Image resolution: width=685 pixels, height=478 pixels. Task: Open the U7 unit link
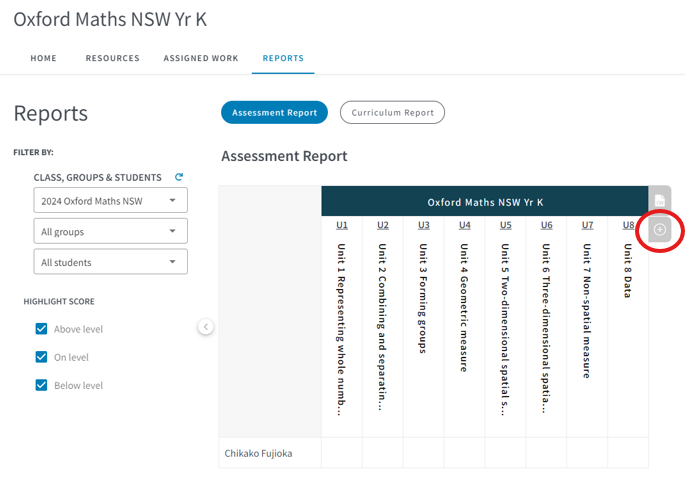[588, 225]
